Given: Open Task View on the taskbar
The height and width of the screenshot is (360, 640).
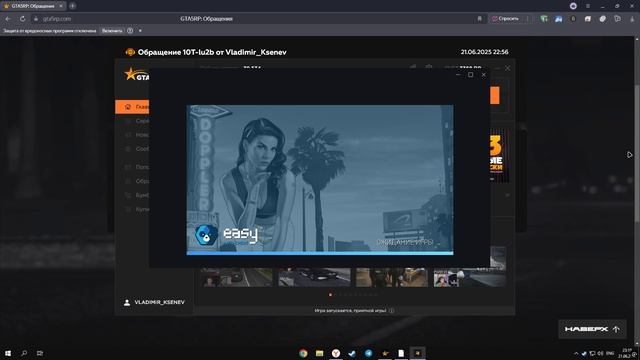Looking at the screenshot, I should tap(40, 353).
